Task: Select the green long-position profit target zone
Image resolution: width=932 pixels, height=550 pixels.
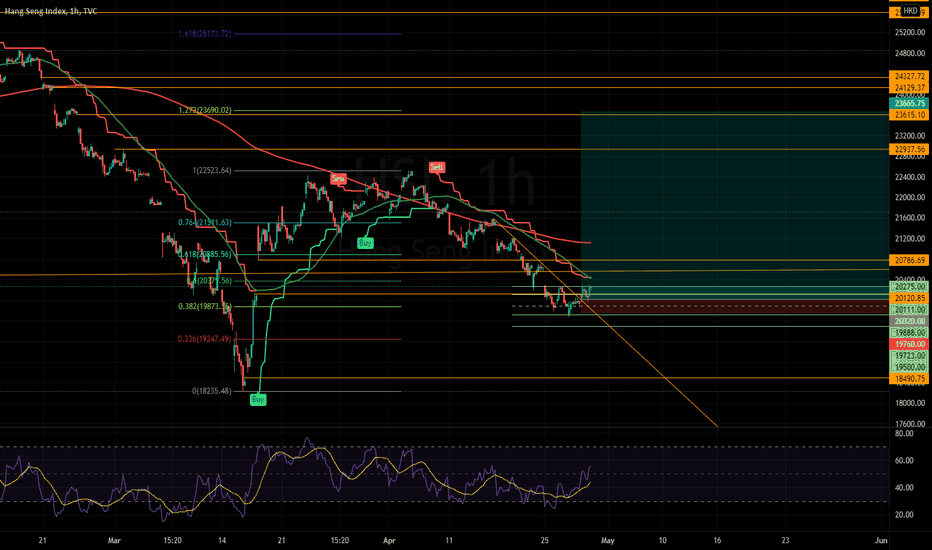Action: 735,206
